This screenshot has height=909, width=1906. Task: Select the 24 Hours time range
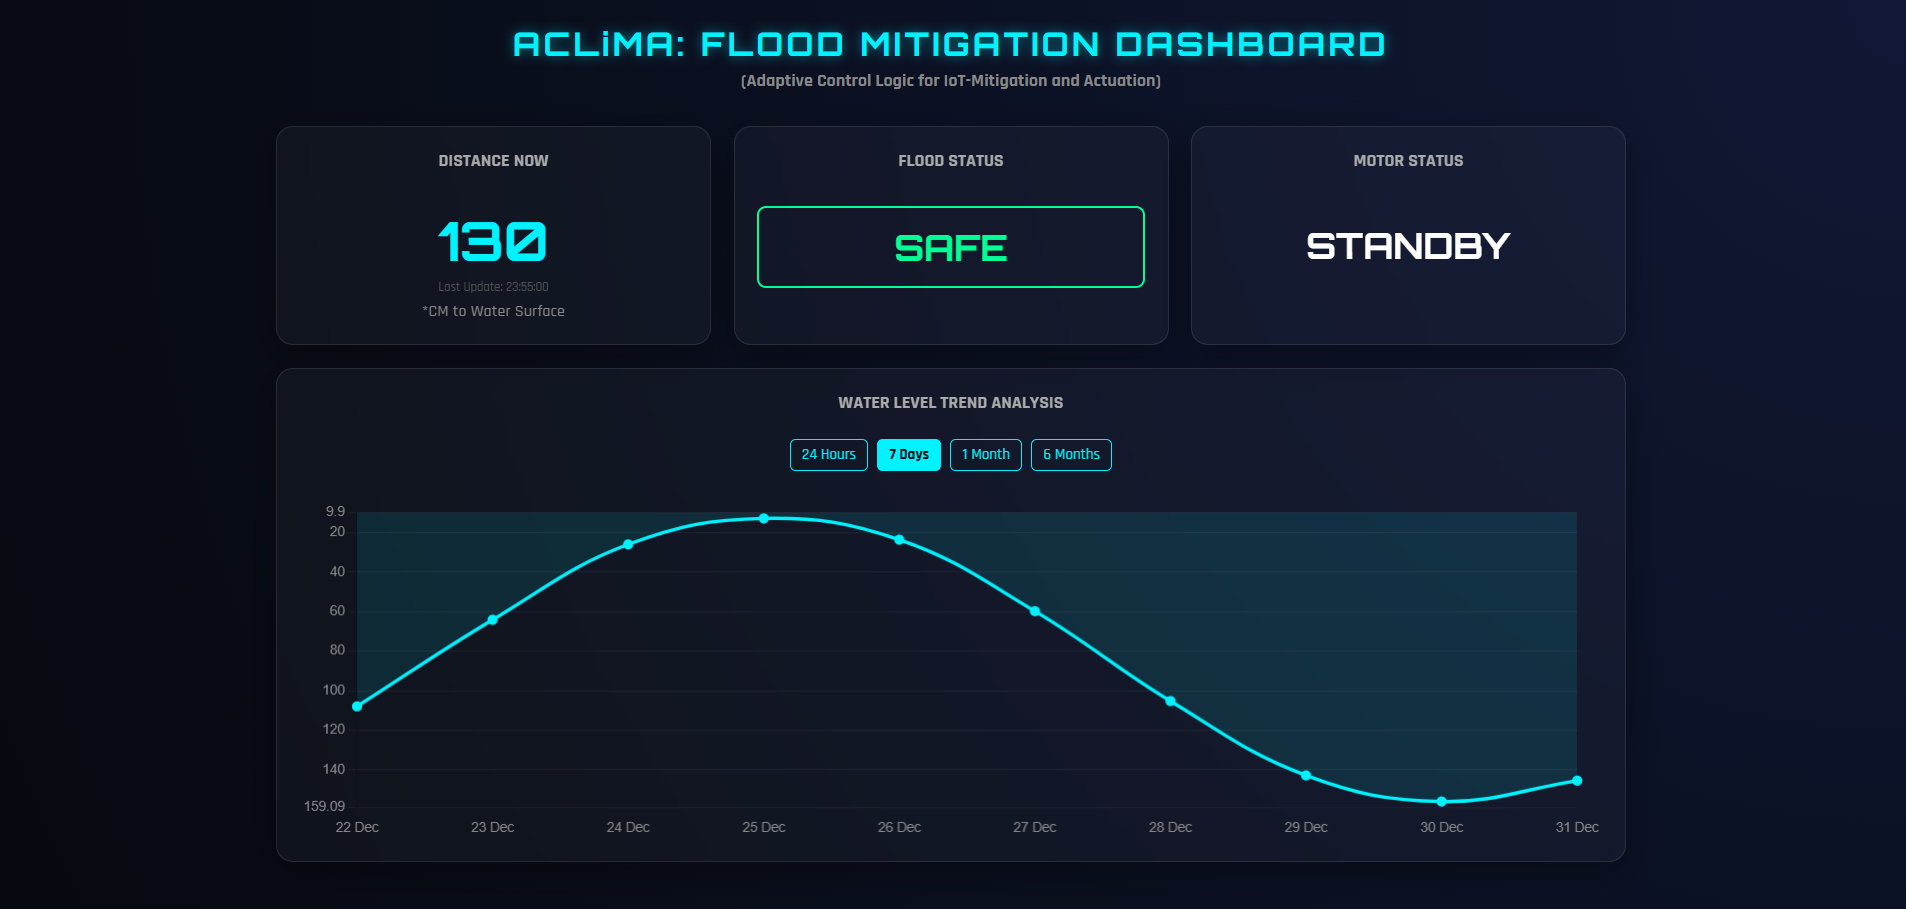pos(828,455)
